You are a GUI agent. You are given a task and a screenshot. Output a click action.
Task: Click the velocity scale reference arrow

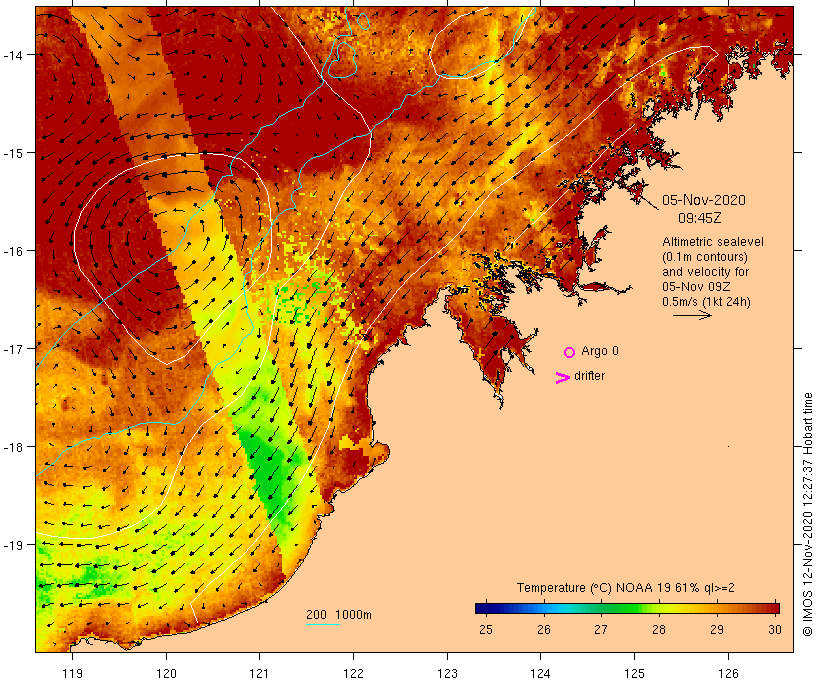pos(692,315)
